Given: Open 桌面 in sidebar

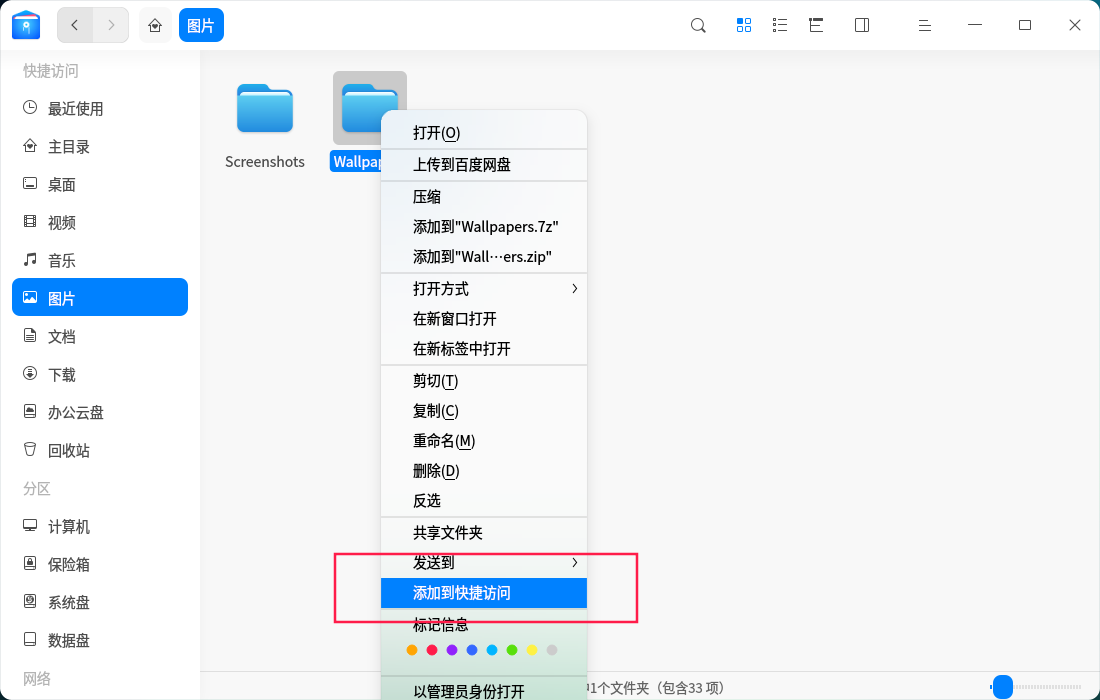Looking at the screenshot, I should click(100, 184).
